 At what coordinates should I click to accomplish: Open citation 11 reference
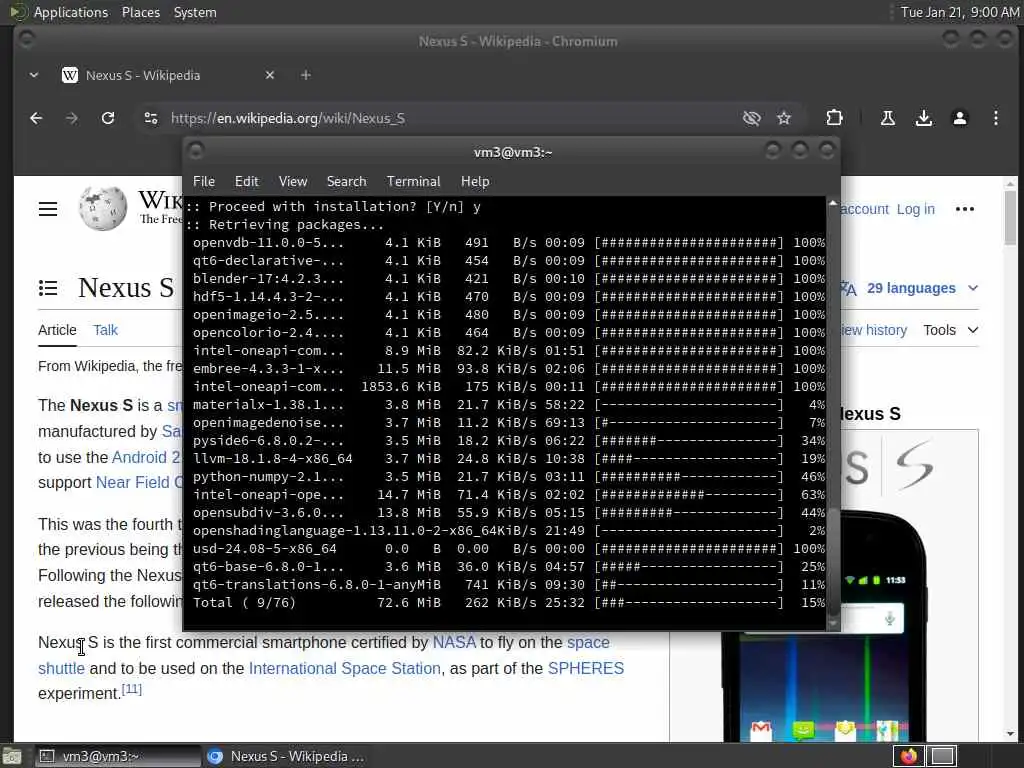tap(132, 689)
